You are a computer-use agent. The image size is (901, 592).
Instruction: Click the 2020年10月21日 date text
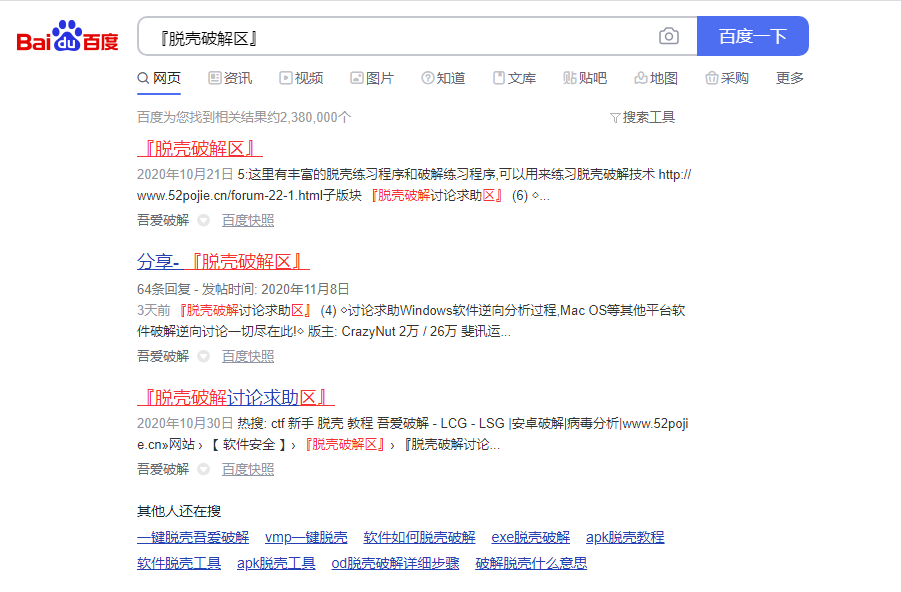tap(185, 175)
